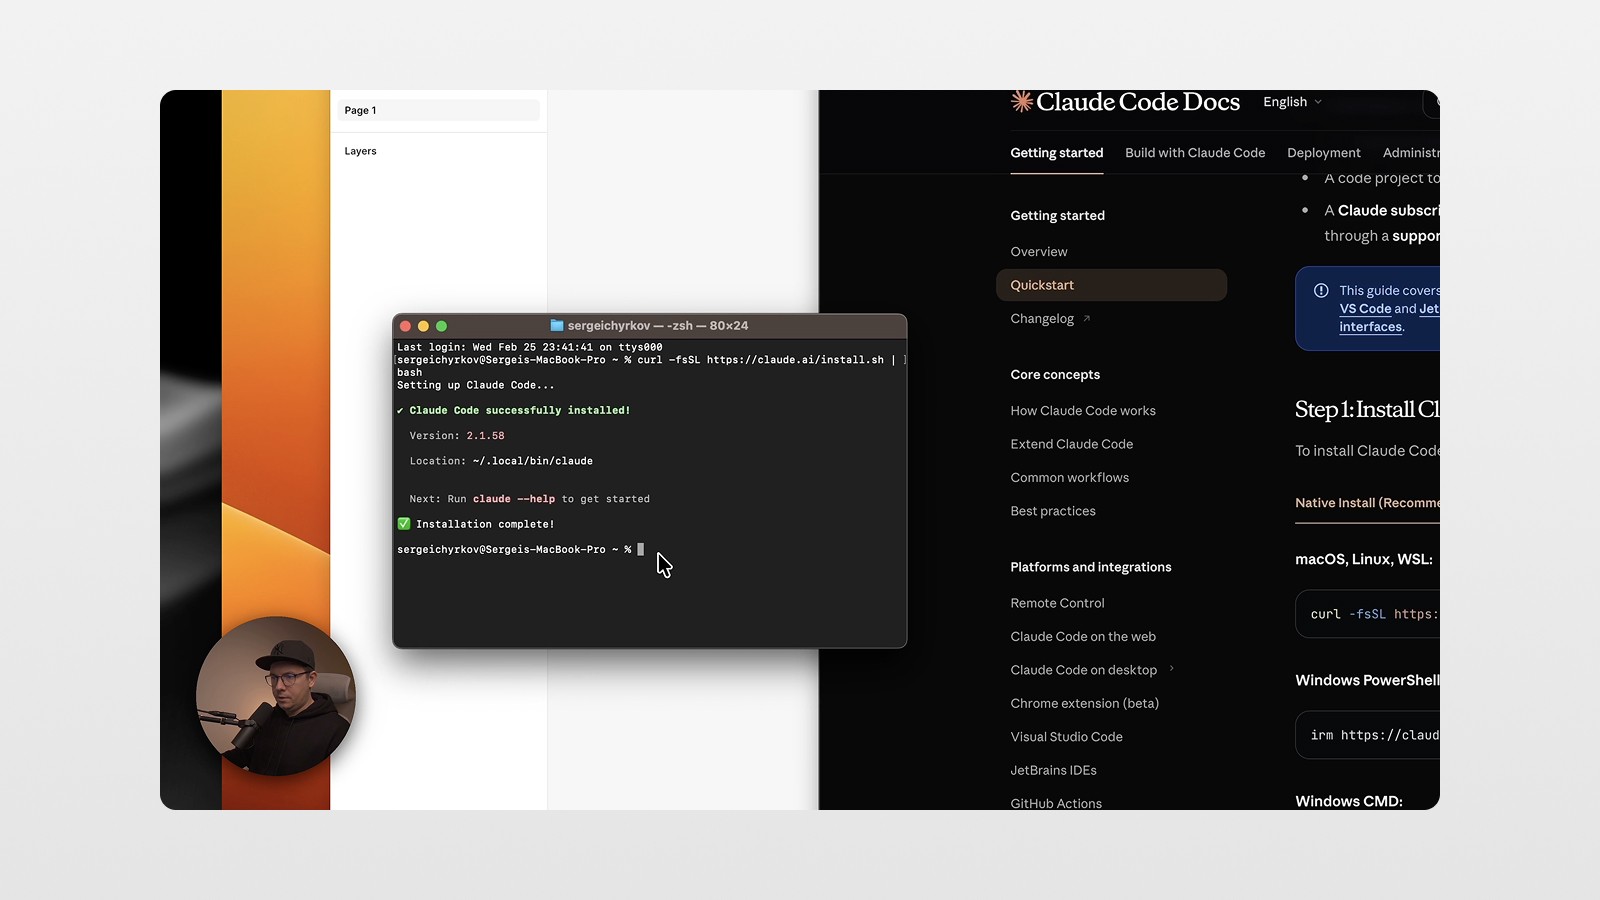
Task: Click the Claude Code Docs starburst logo
Action: coord(1020,101)
